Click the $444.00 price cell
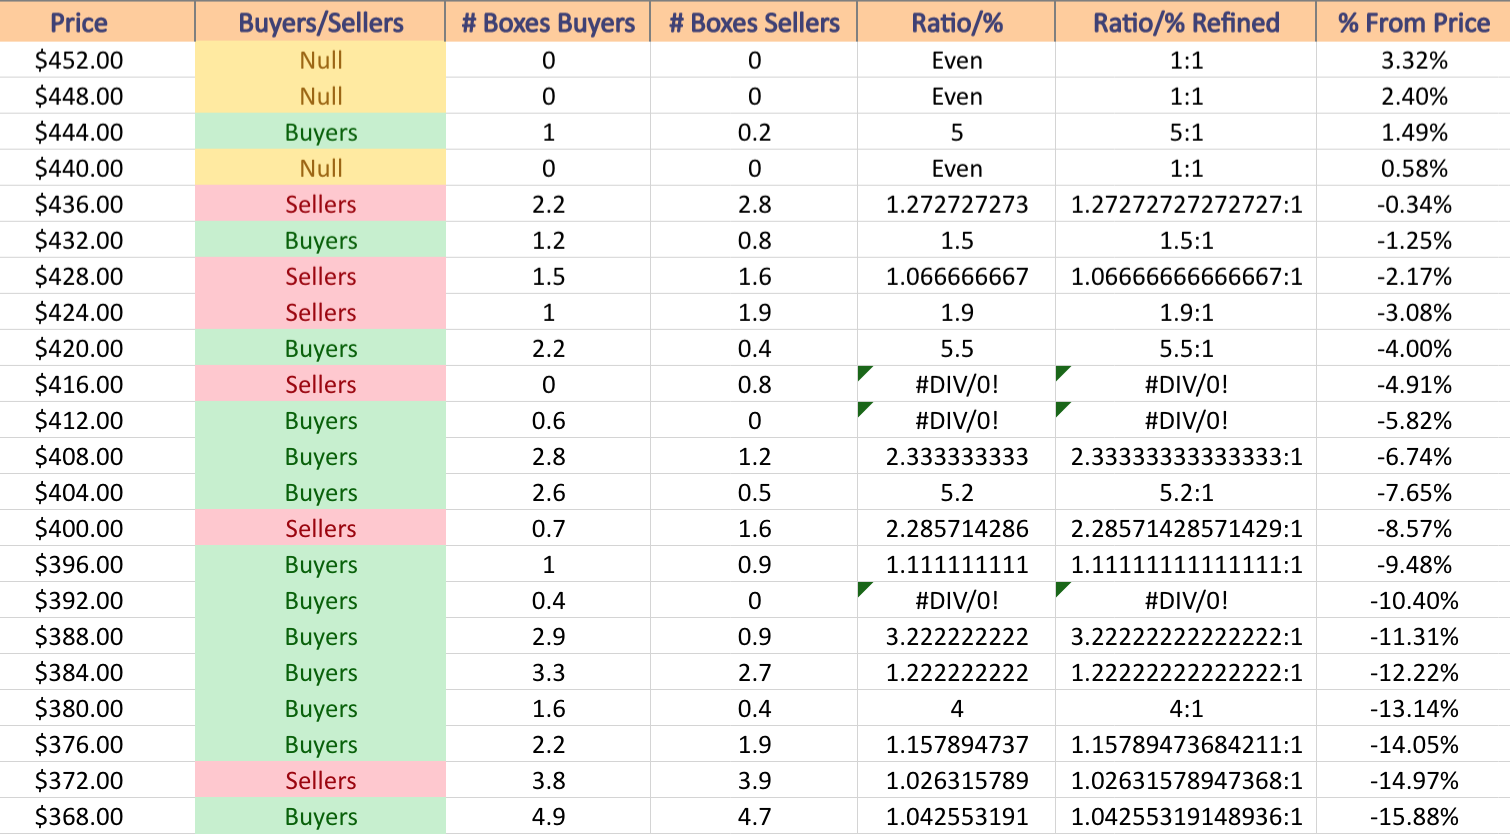This screenshot has height=834, width=1510. (97, 132)
